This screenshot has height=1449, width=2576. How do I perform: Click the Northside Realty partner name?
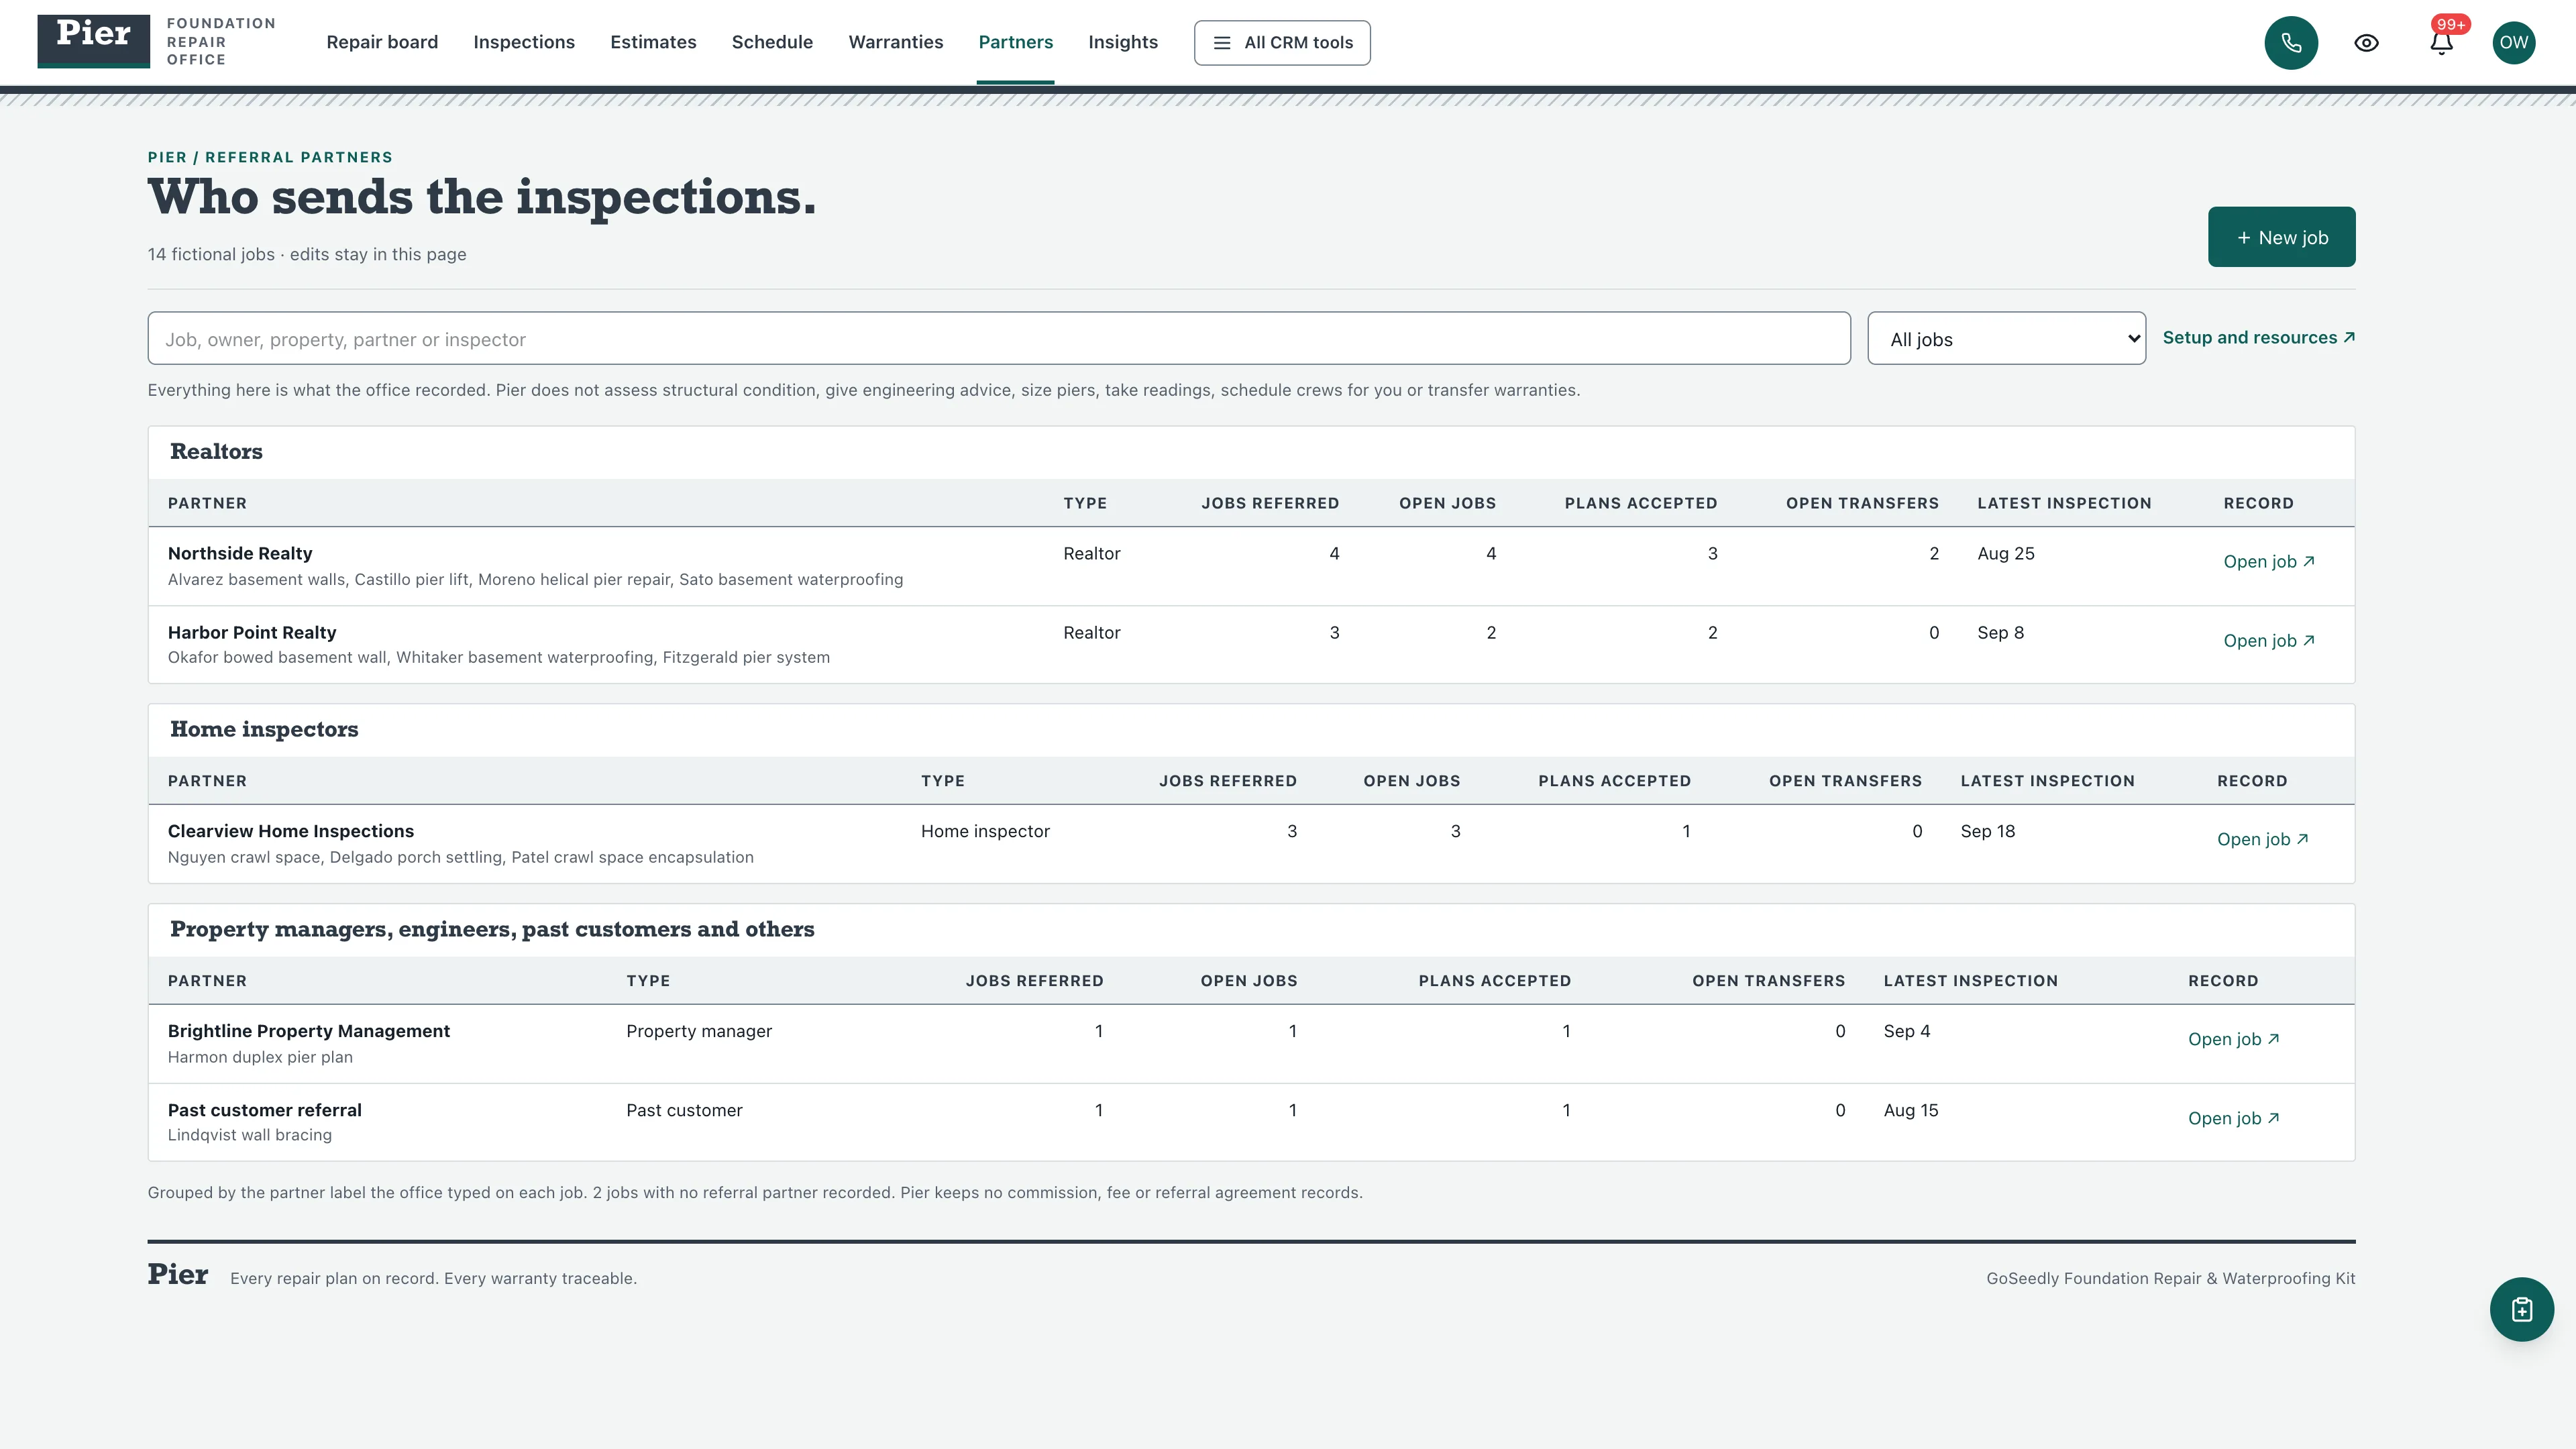240,554
